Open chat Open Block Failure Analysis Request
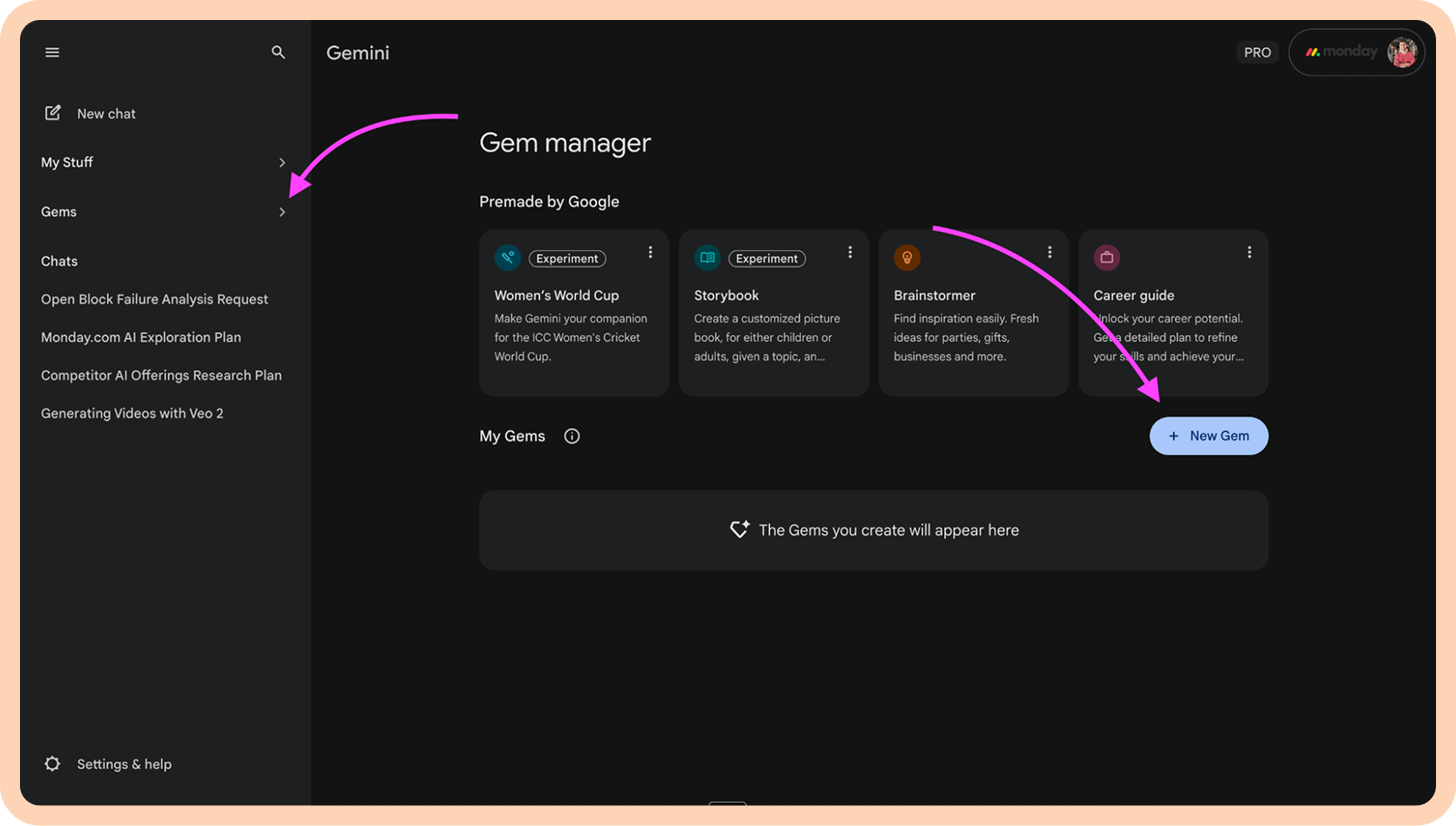 [155, 299]
